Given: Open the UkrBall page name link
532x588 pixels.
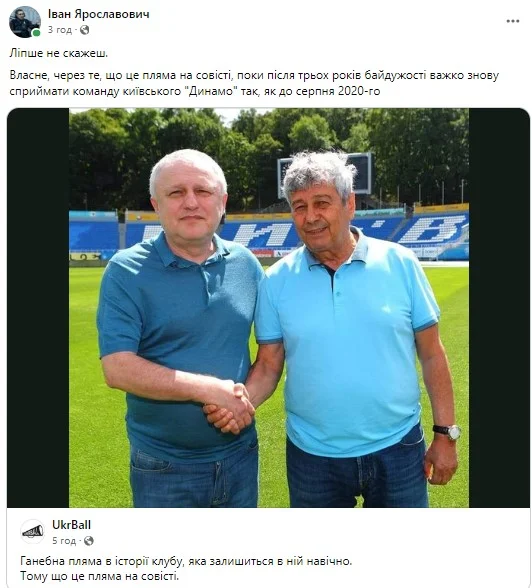Looking at the screenshot, I should tap(71, 525).
